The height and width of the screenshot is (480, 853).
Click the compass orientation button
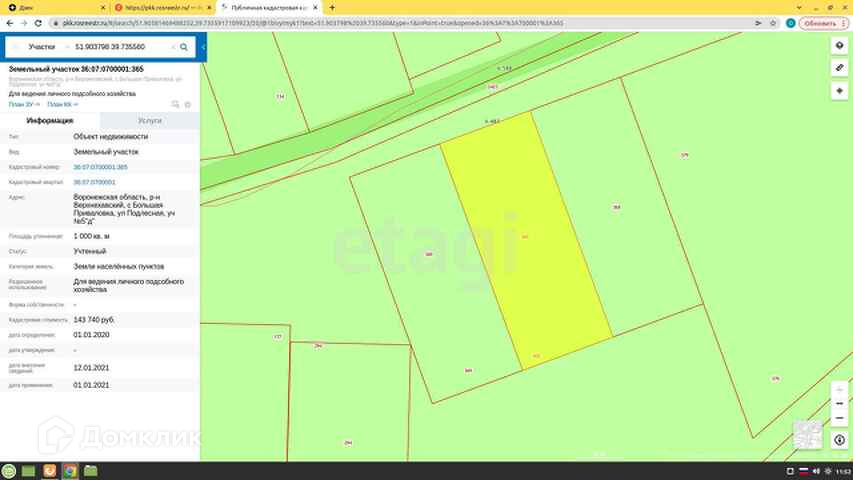pos(839,440)
